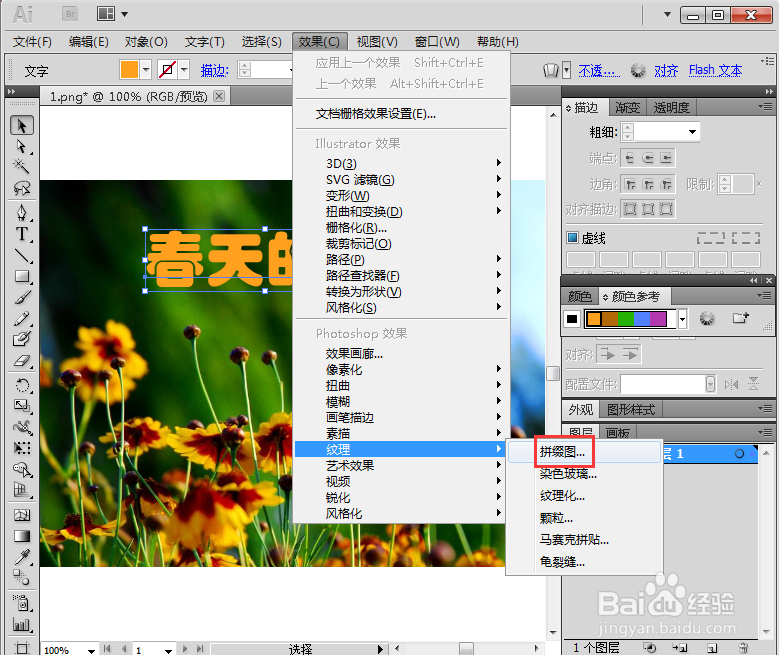Choose 拼缀图... from texture submenu
The image size is (779, 655).
pos(584,452)
